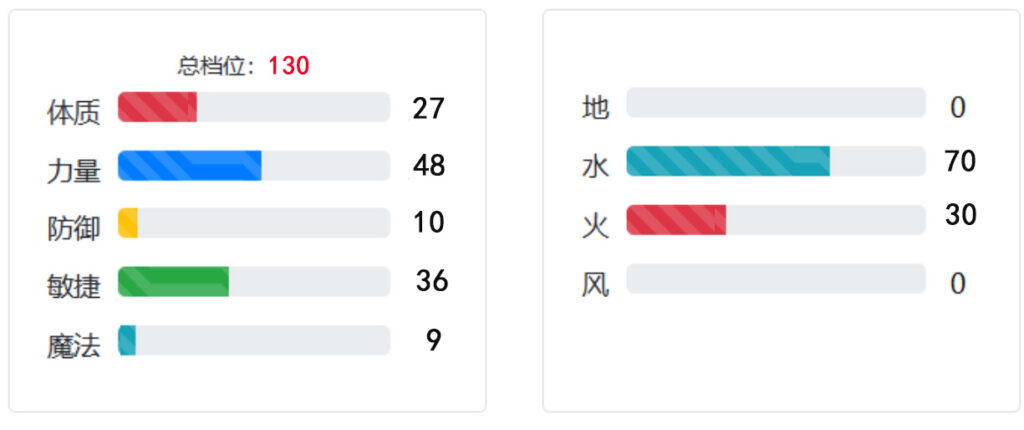Click the red 体质 progress bar
The height and width of the screenshot is (430, 1024).
(254, 107)
